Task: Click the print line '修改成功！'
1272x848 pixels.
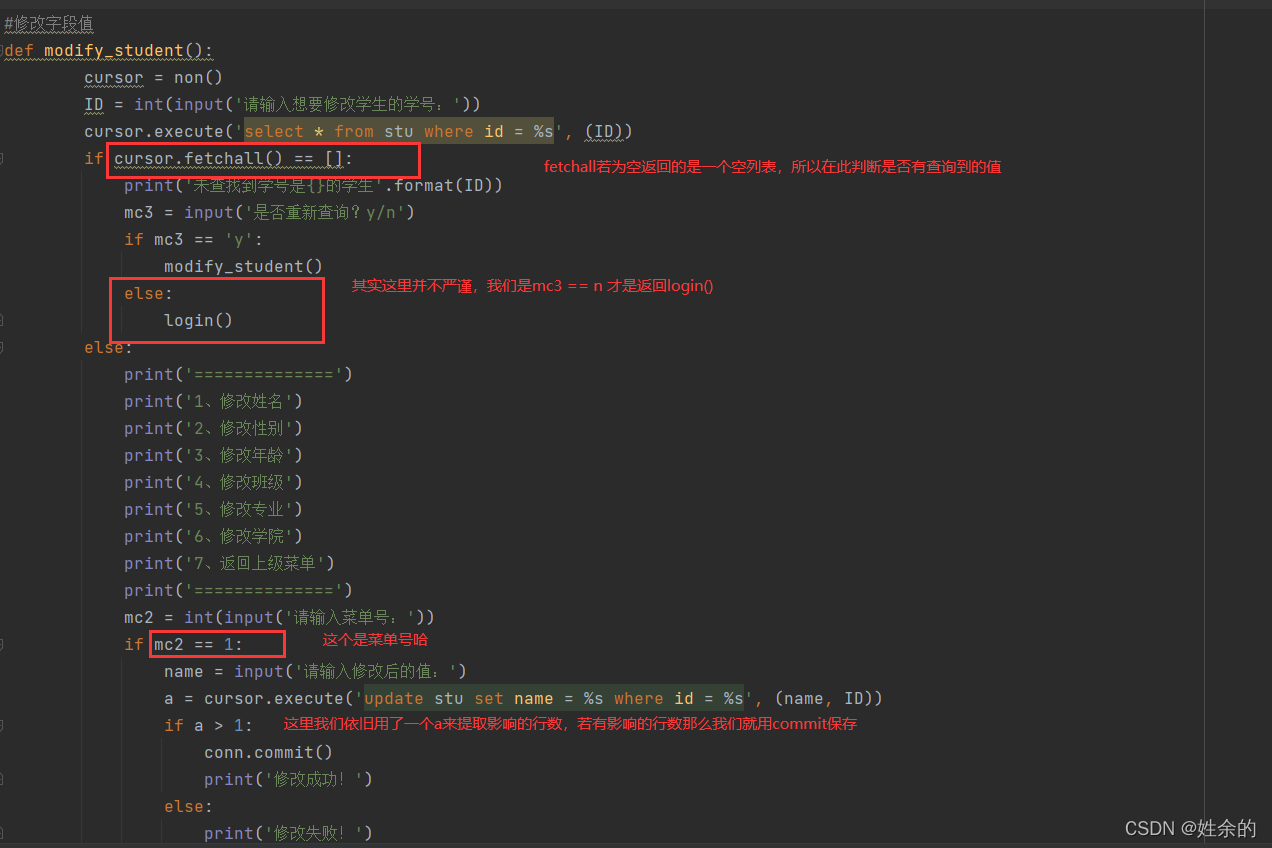Action: coord(288,779)
